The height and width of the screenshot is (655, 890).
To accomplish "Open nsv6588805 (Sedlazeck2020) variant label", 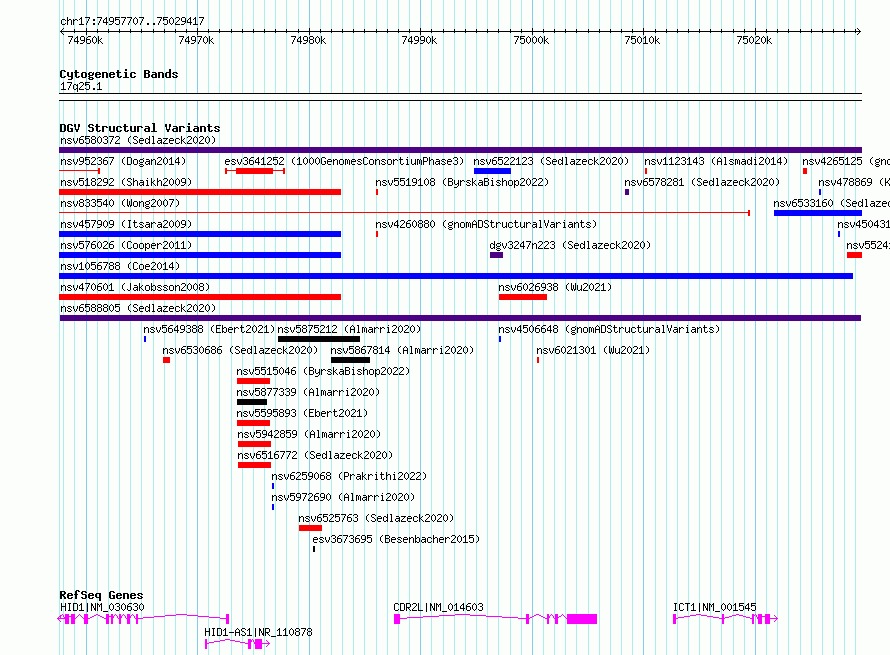I will coord(138,308).
